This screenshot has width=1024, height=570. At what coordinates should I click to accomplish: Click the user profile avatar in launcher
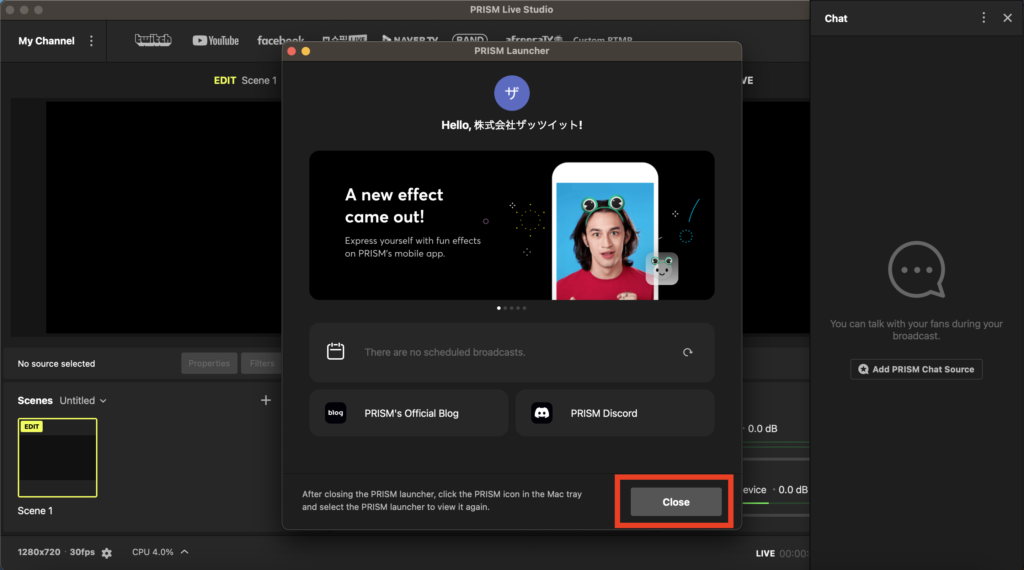512,93
